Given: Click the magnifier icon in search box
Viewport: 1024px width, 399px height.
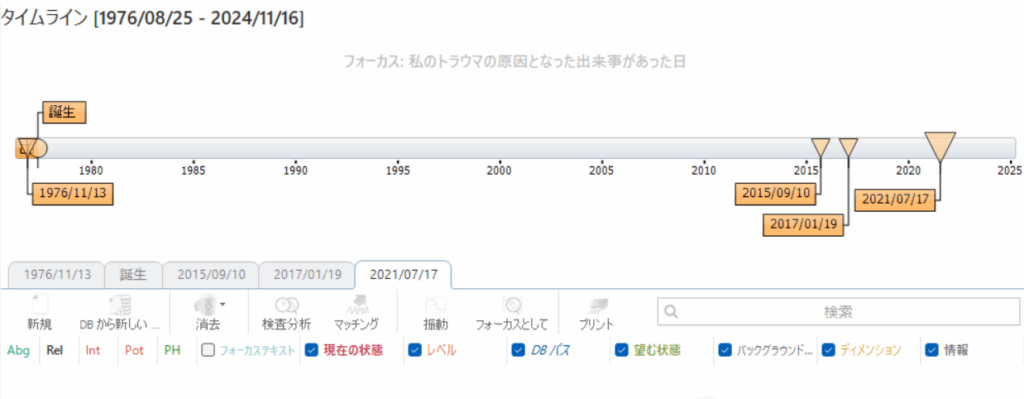Looking at the screenshot, I should pos(670,311).
